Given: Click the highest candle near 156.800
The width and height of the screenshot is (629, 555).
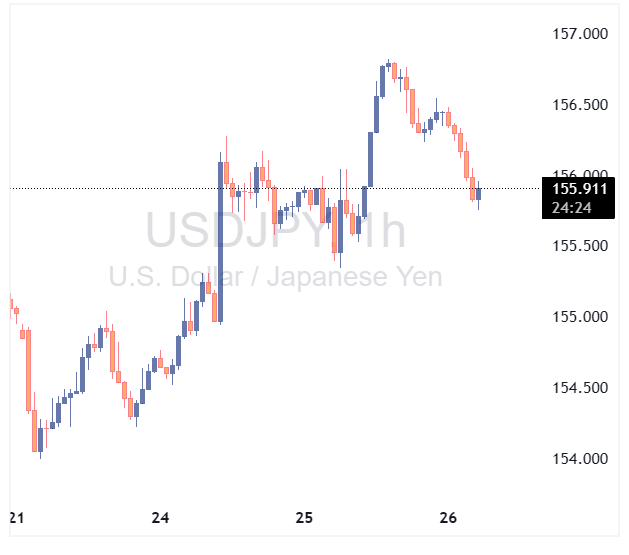Looking at the screenshot, I should point(390,66).
